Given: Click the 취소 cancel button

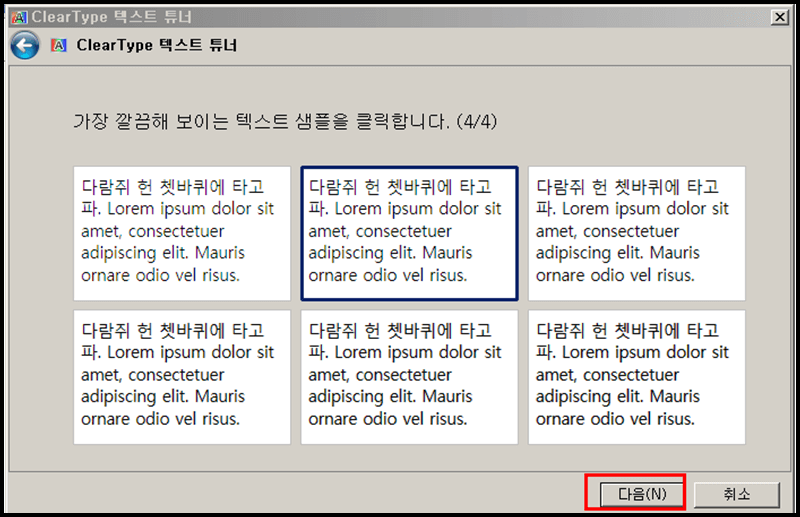Looking at the screenshot, I should tap(737, 494).
